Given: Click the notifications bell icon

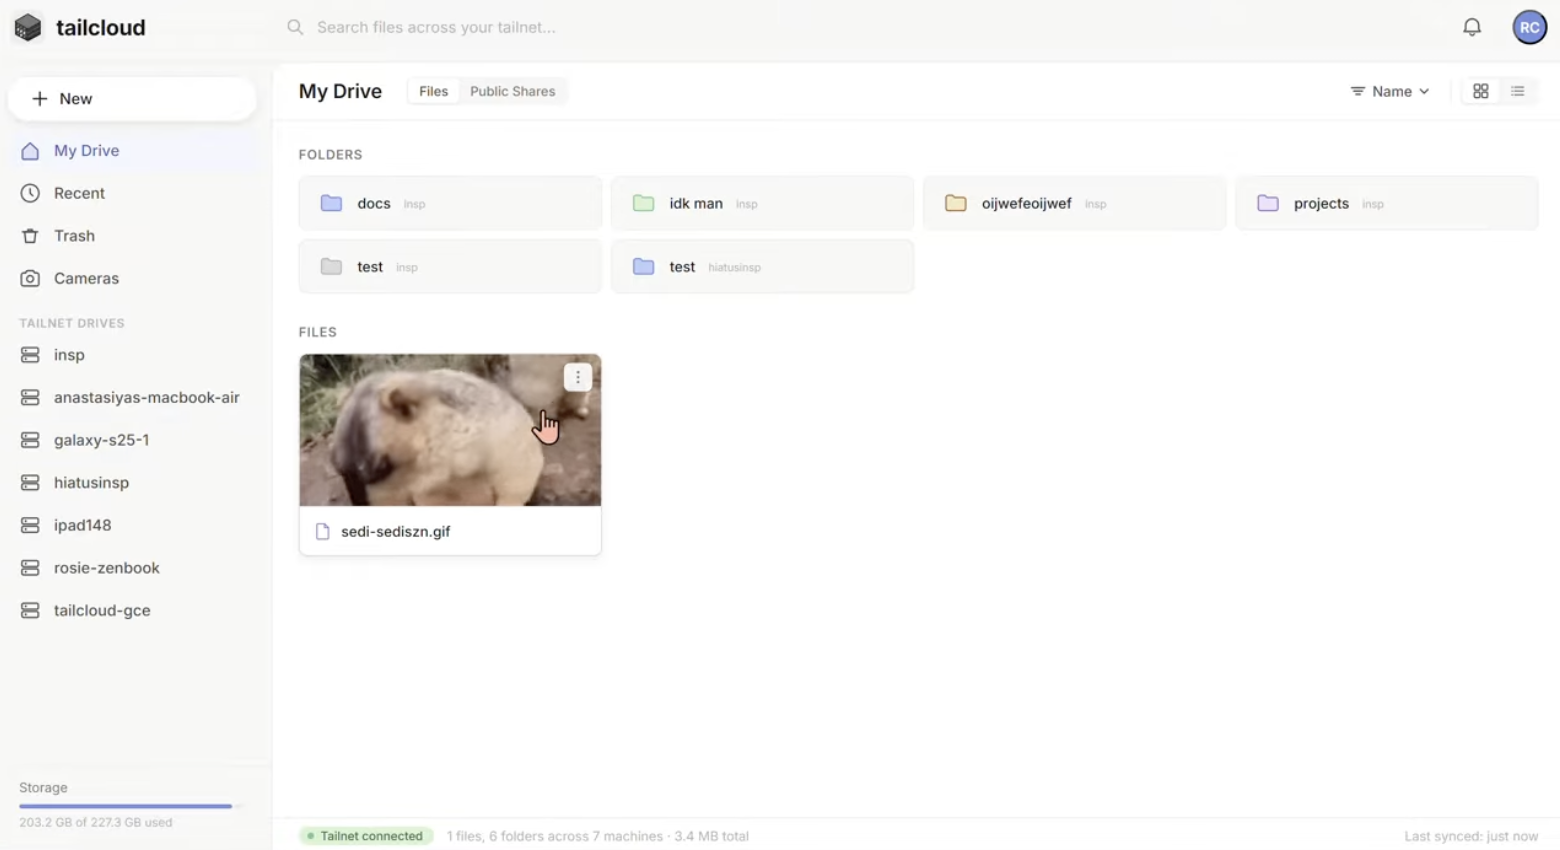Looking at the screenshot, I should coord(1471,27).
